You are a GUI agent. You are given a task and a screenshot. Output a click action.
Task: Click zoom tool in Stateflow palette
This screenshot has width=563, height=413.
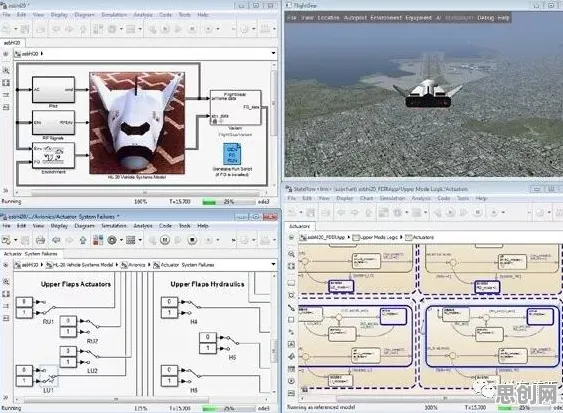click(291, 254)
